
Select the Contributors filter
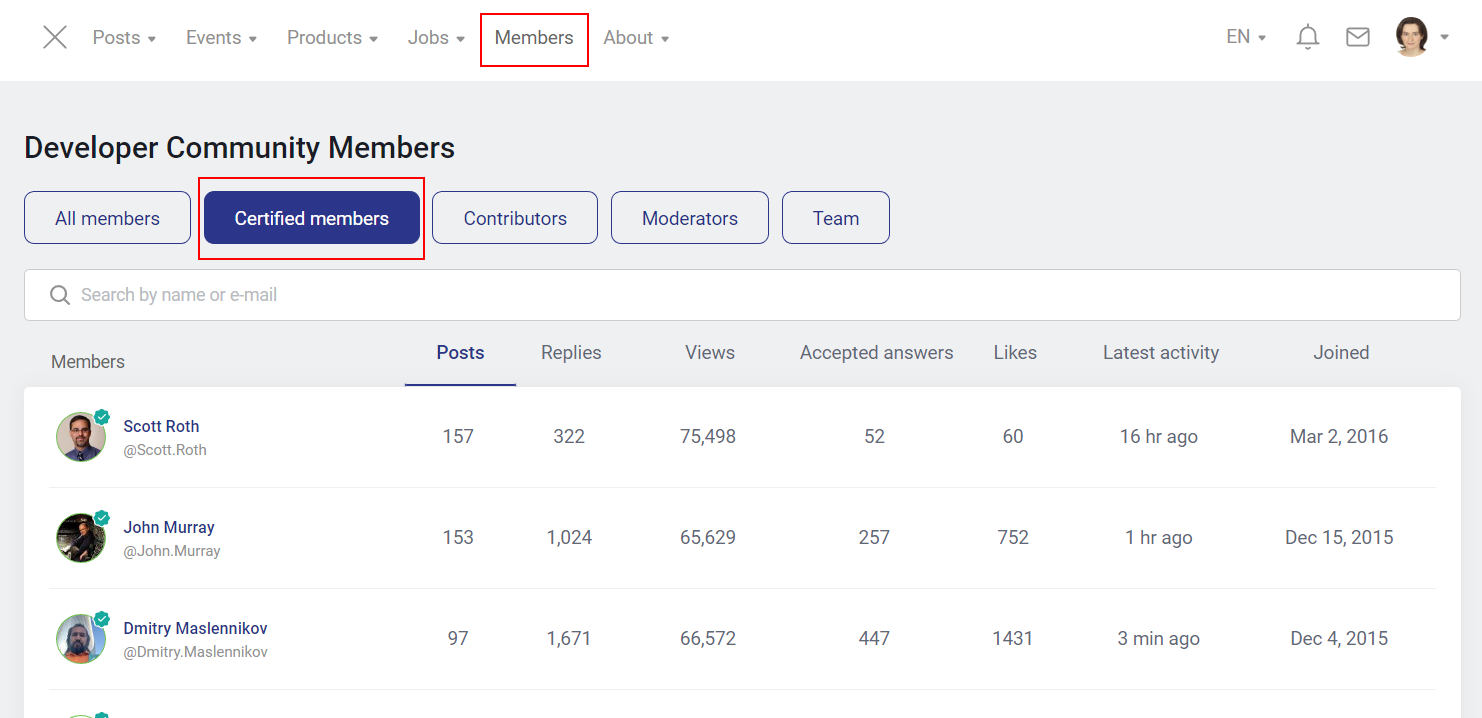click(x=515, y=218)
